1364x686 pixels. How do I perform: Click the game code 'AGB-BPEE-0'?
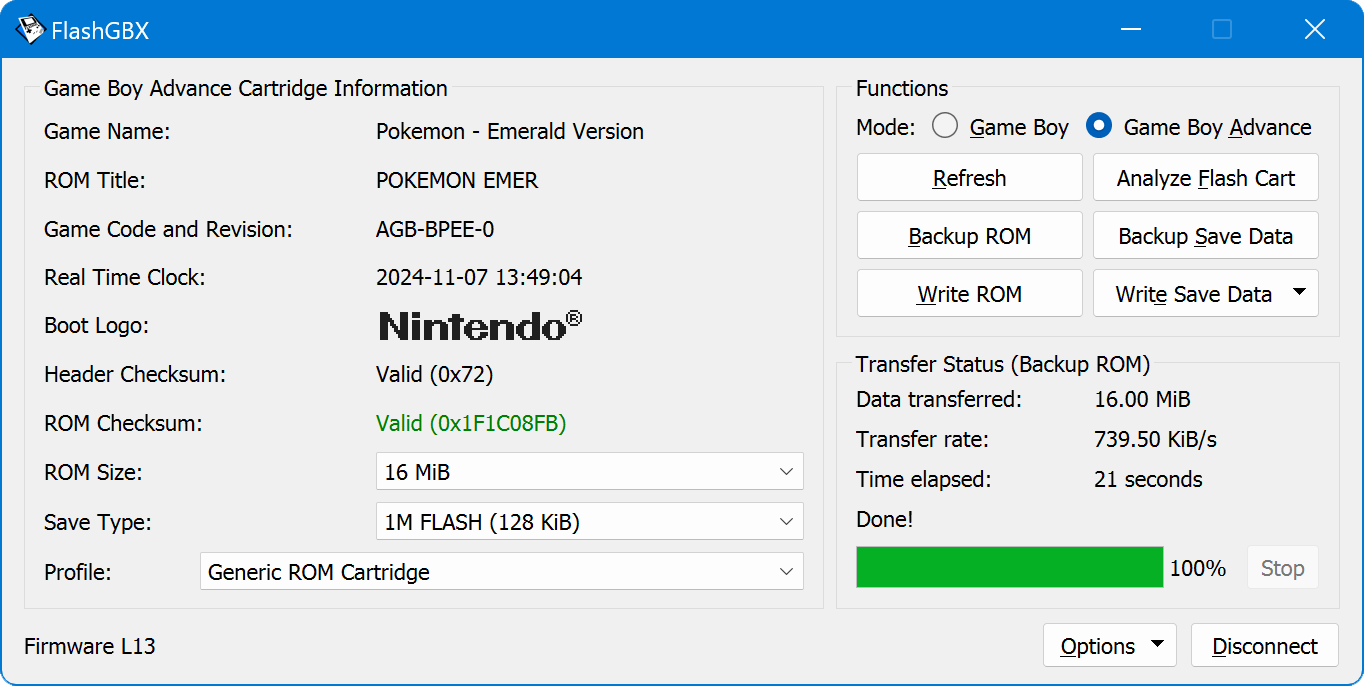pyautogui.click(x=435, y=229)
